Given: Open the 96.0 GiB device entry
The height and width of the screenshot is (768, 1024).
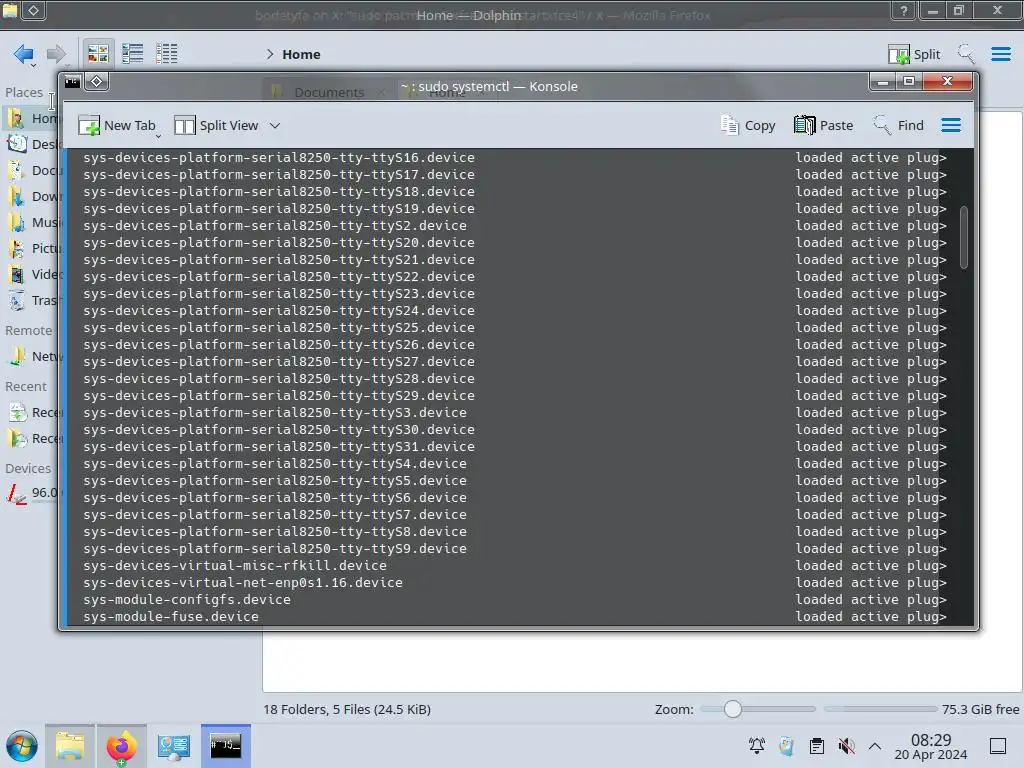Looking at the screenshot, I should point(33,493).
